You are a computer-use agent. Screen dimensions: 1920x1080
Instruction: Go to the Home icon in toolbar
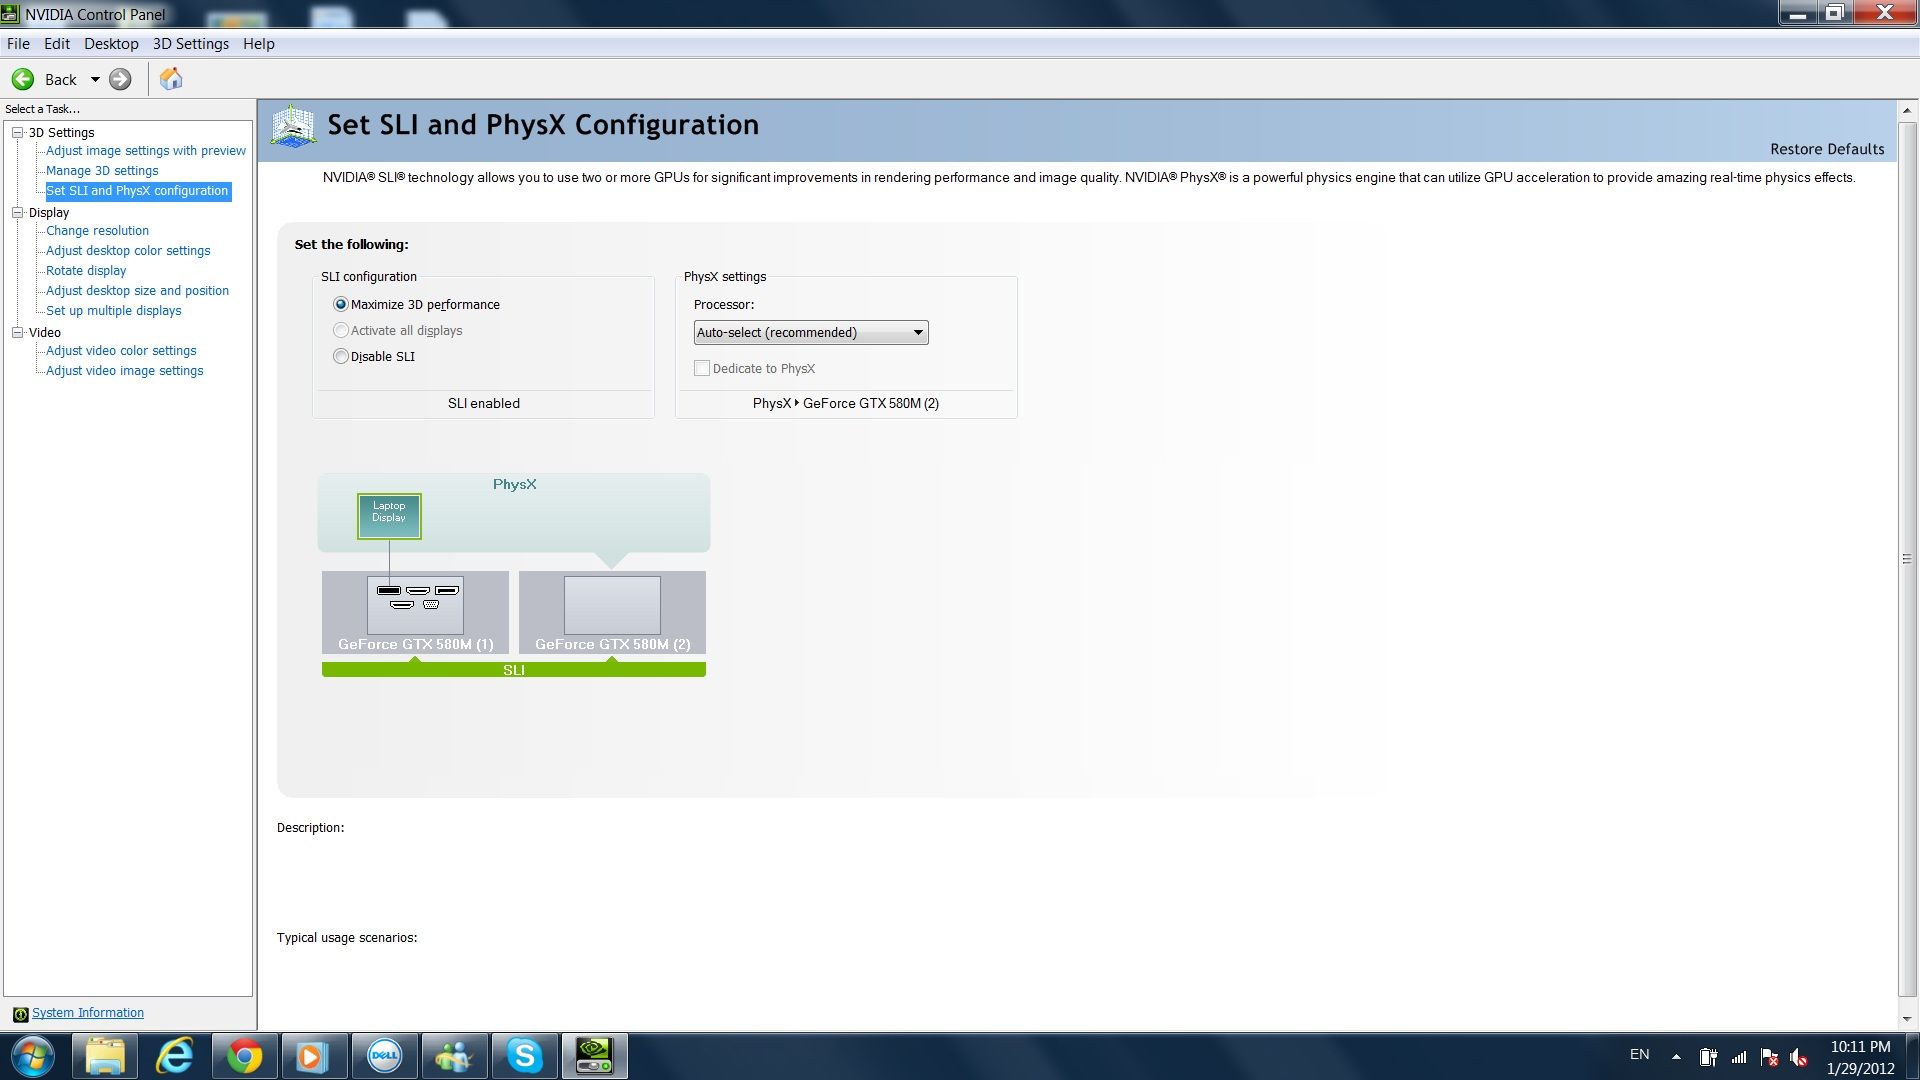(x=171, y=79)
